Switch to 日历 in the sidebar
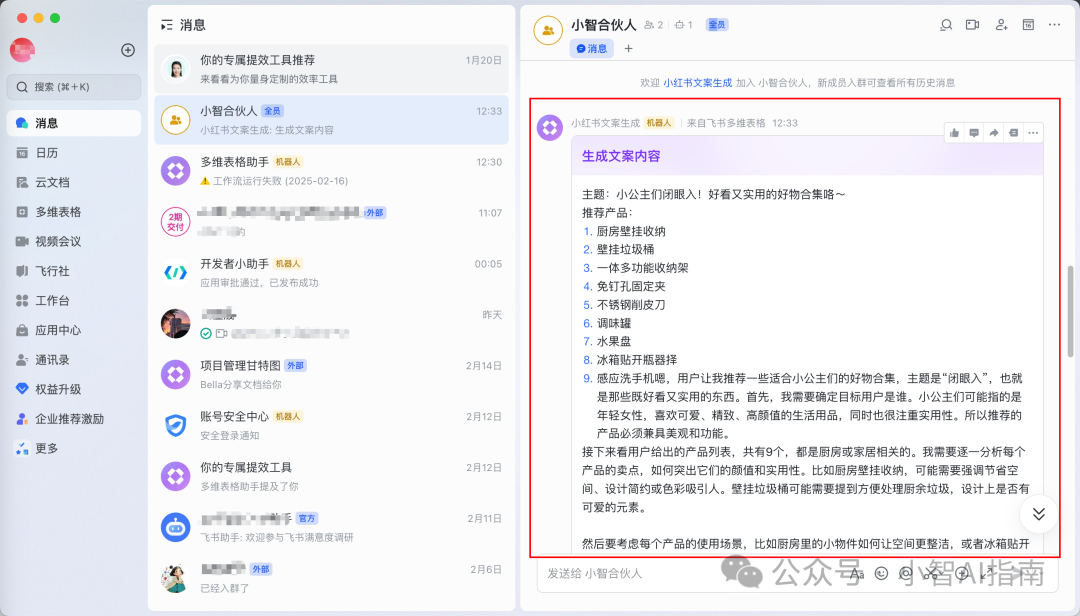This screenshot has height=616, width=1080. coord(46,153)
